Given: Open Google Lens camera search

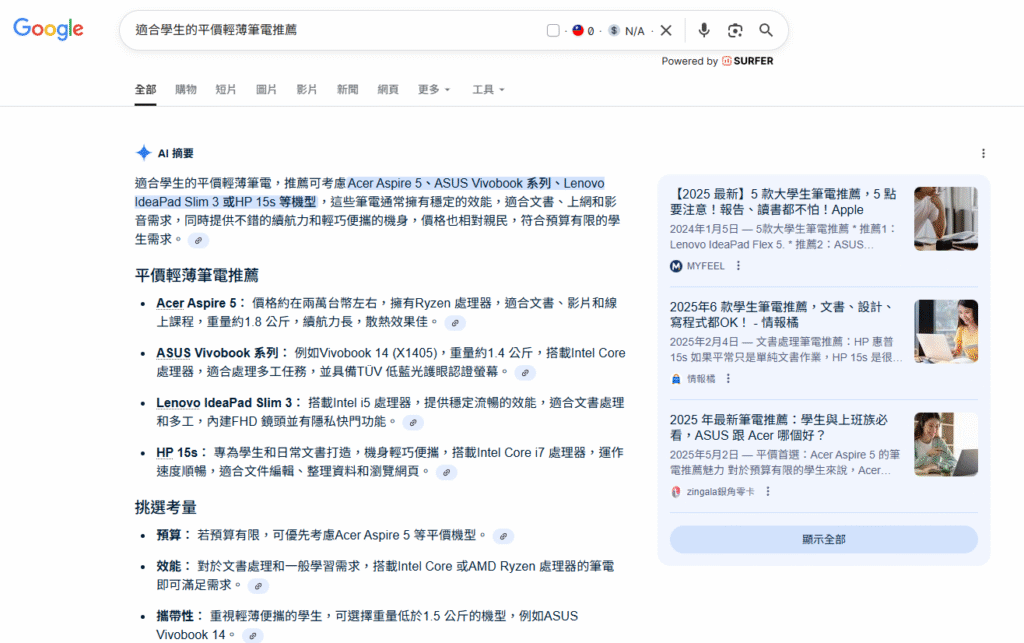Looking at the screenshot, I should tap(735, 31).
